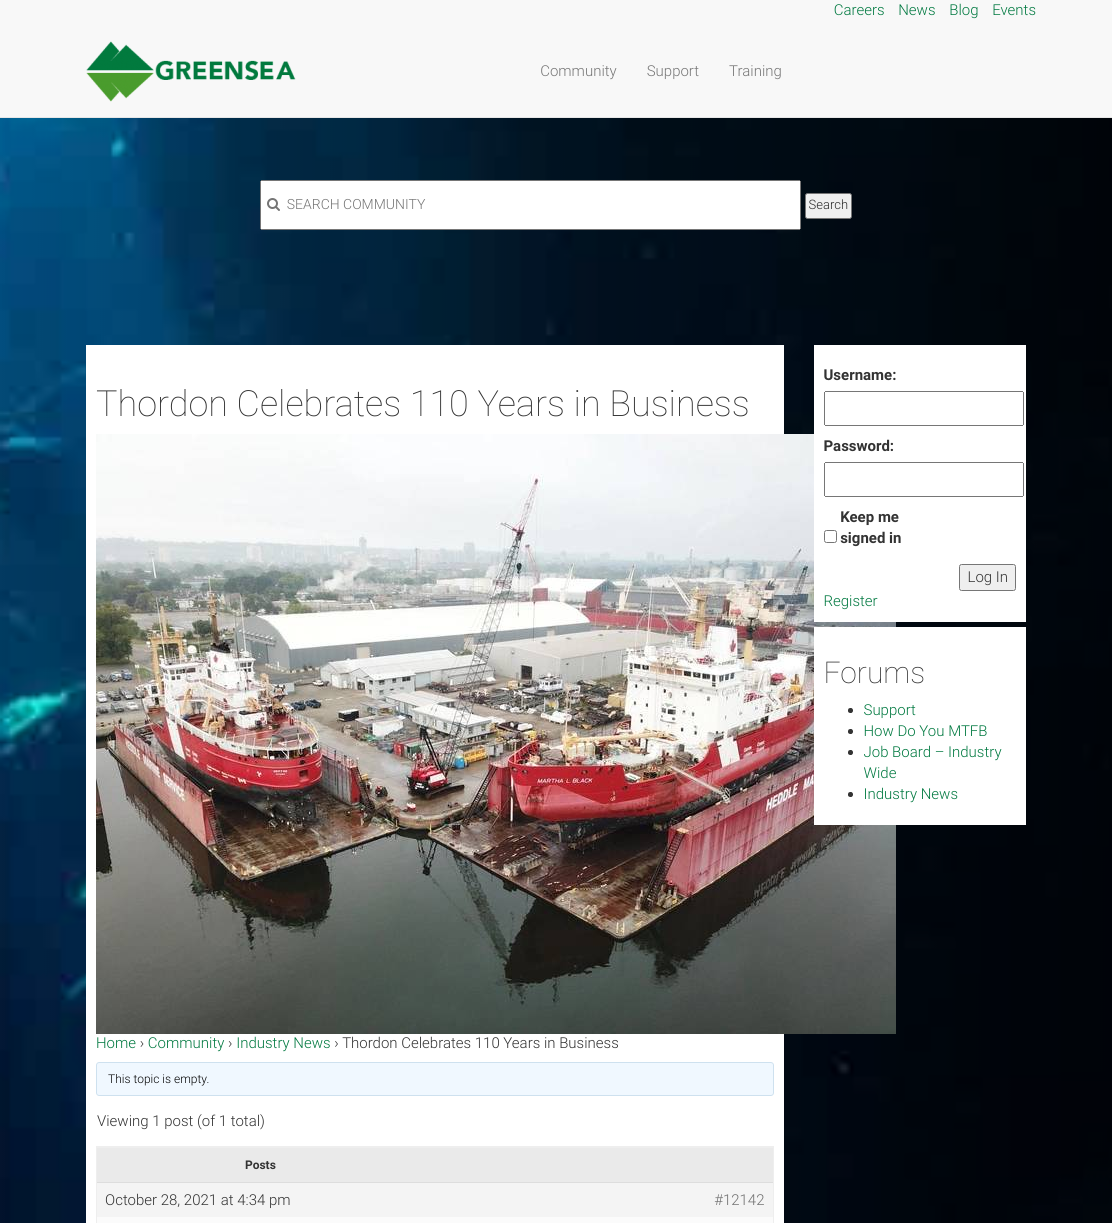Click into the Username field

tap(923, 408)
